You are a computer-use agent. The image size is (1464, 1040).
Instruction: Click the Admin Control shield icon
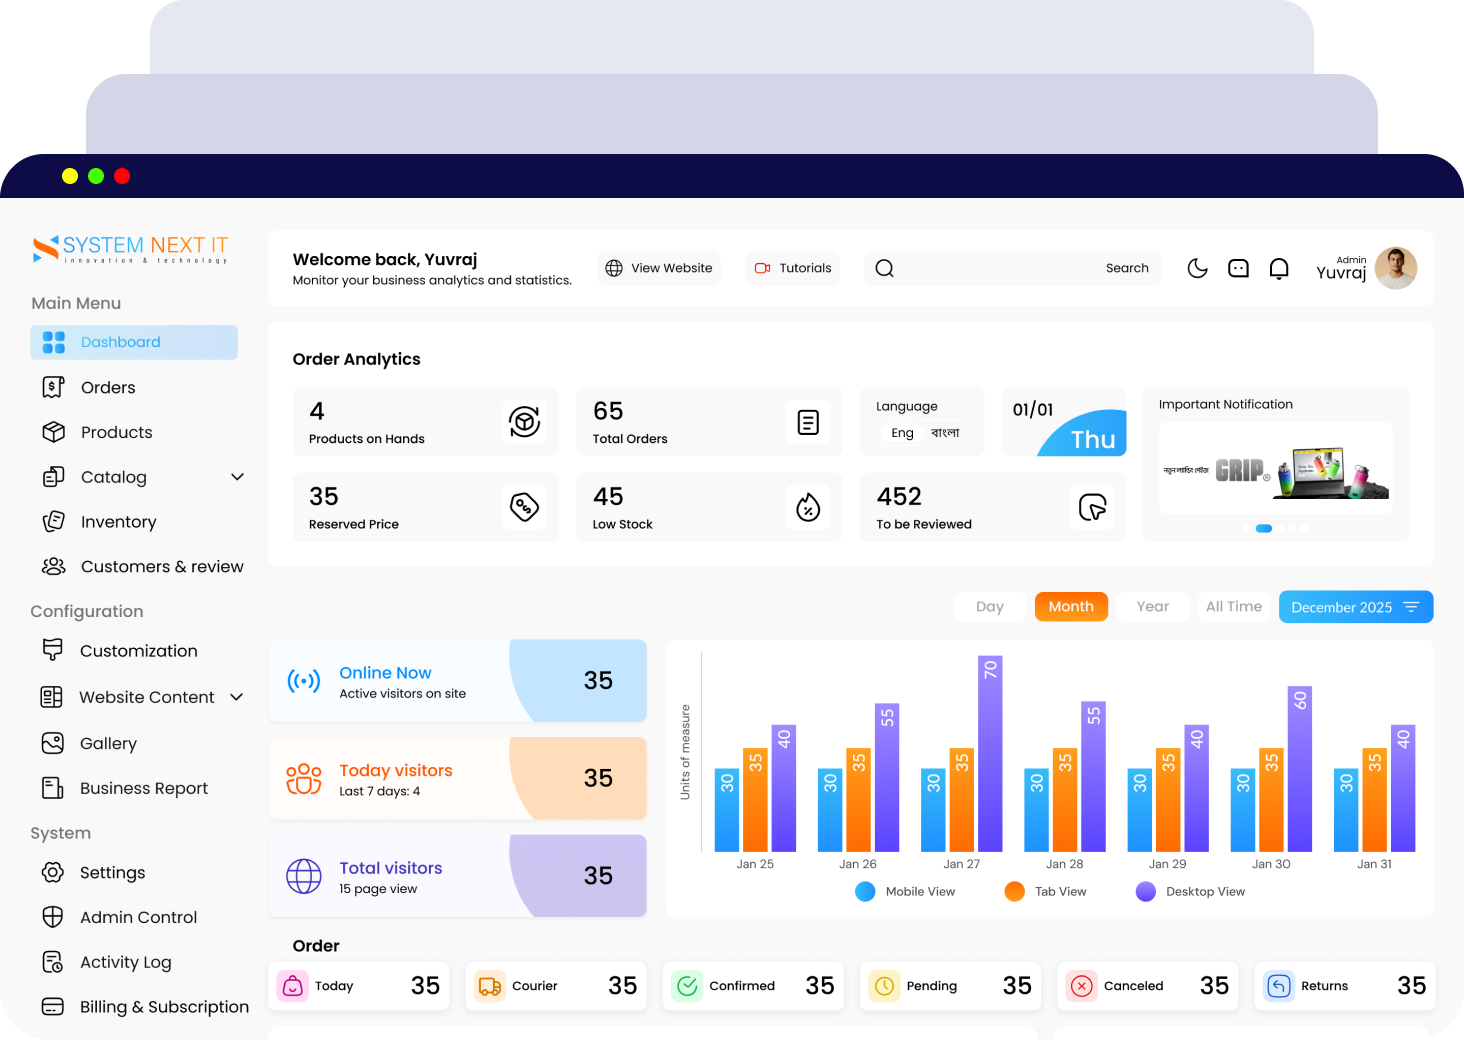52,917
